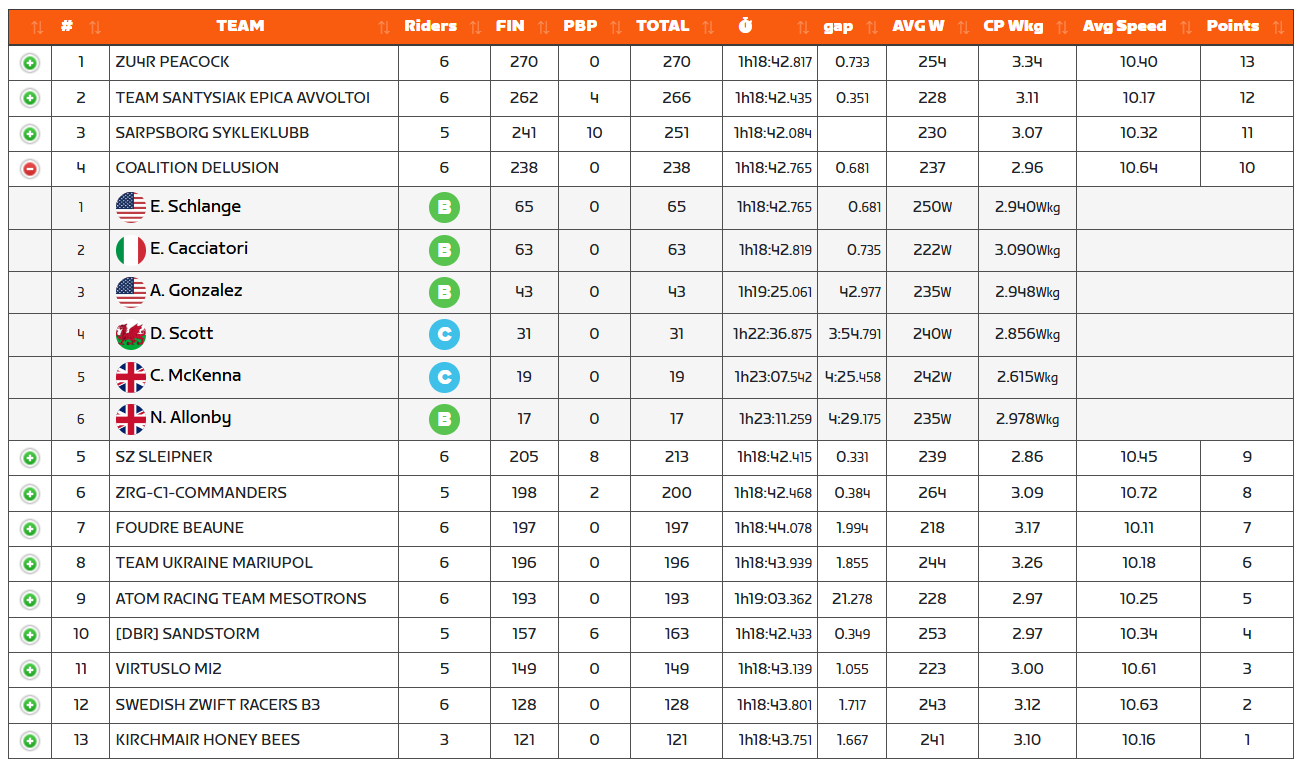
Task: Expand the ZU4R PEACOCK team row
Action: tap(30, 63)
